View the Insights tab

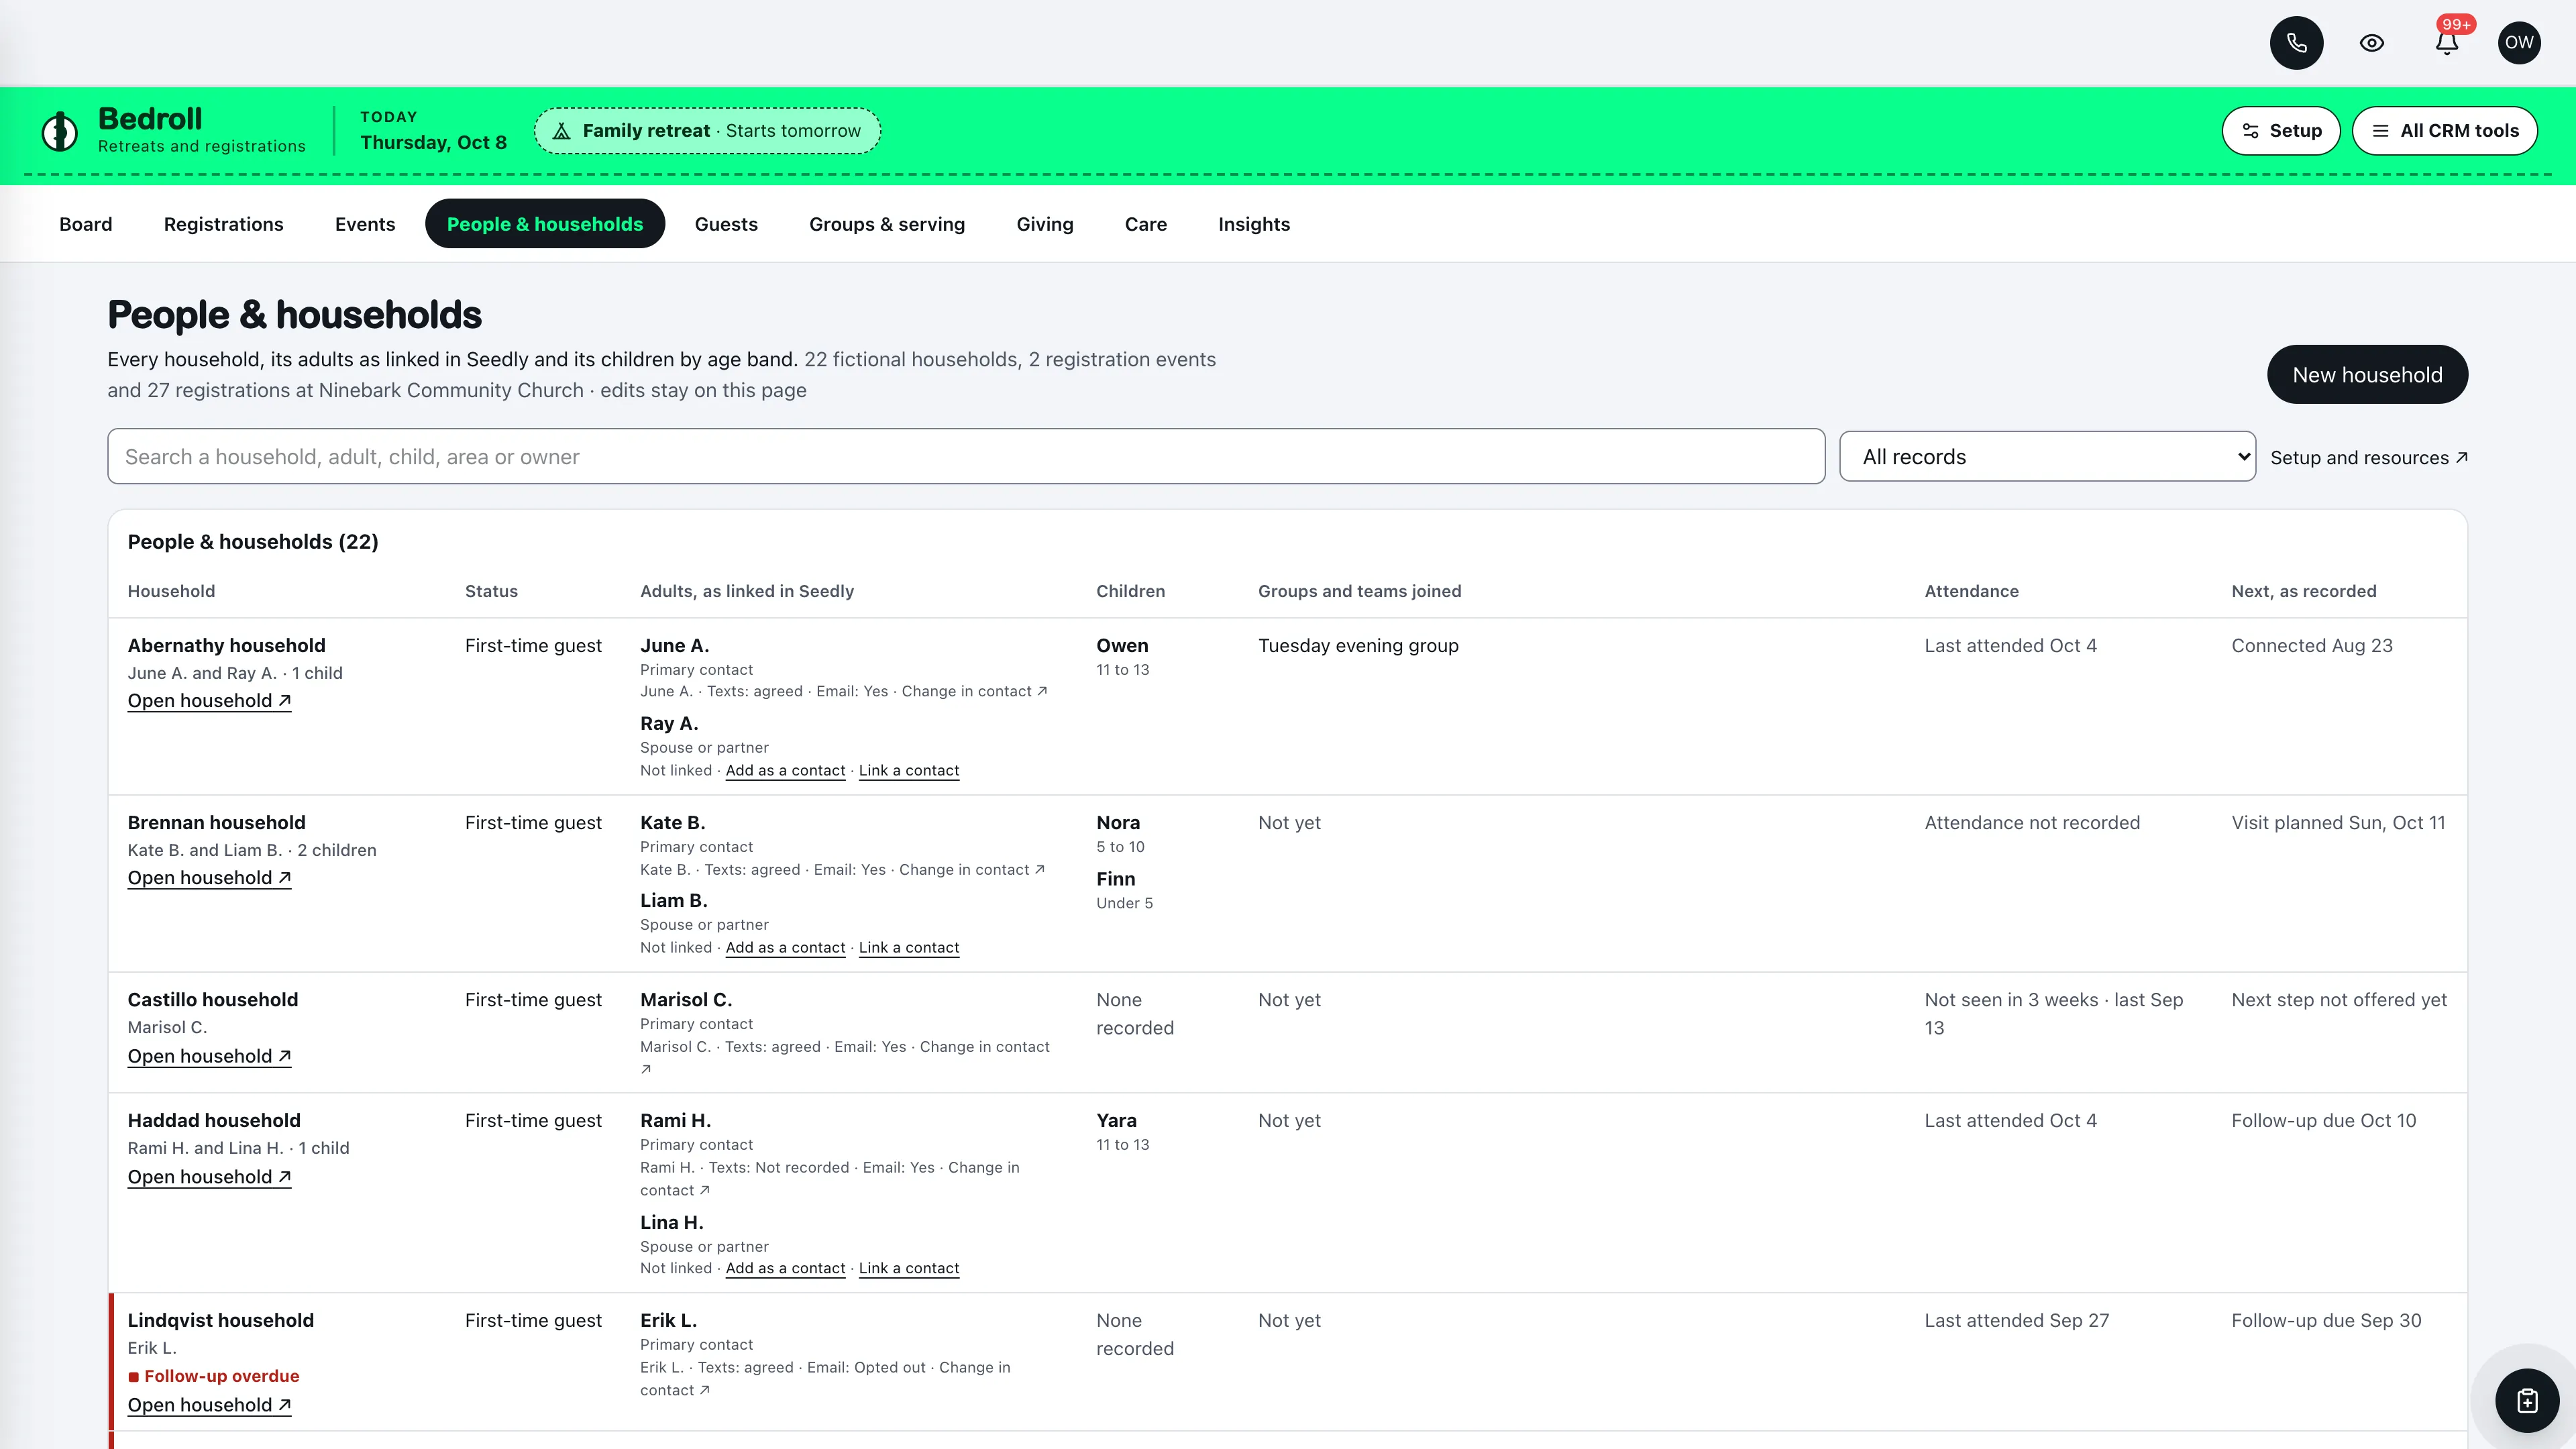coord(1254,224)
